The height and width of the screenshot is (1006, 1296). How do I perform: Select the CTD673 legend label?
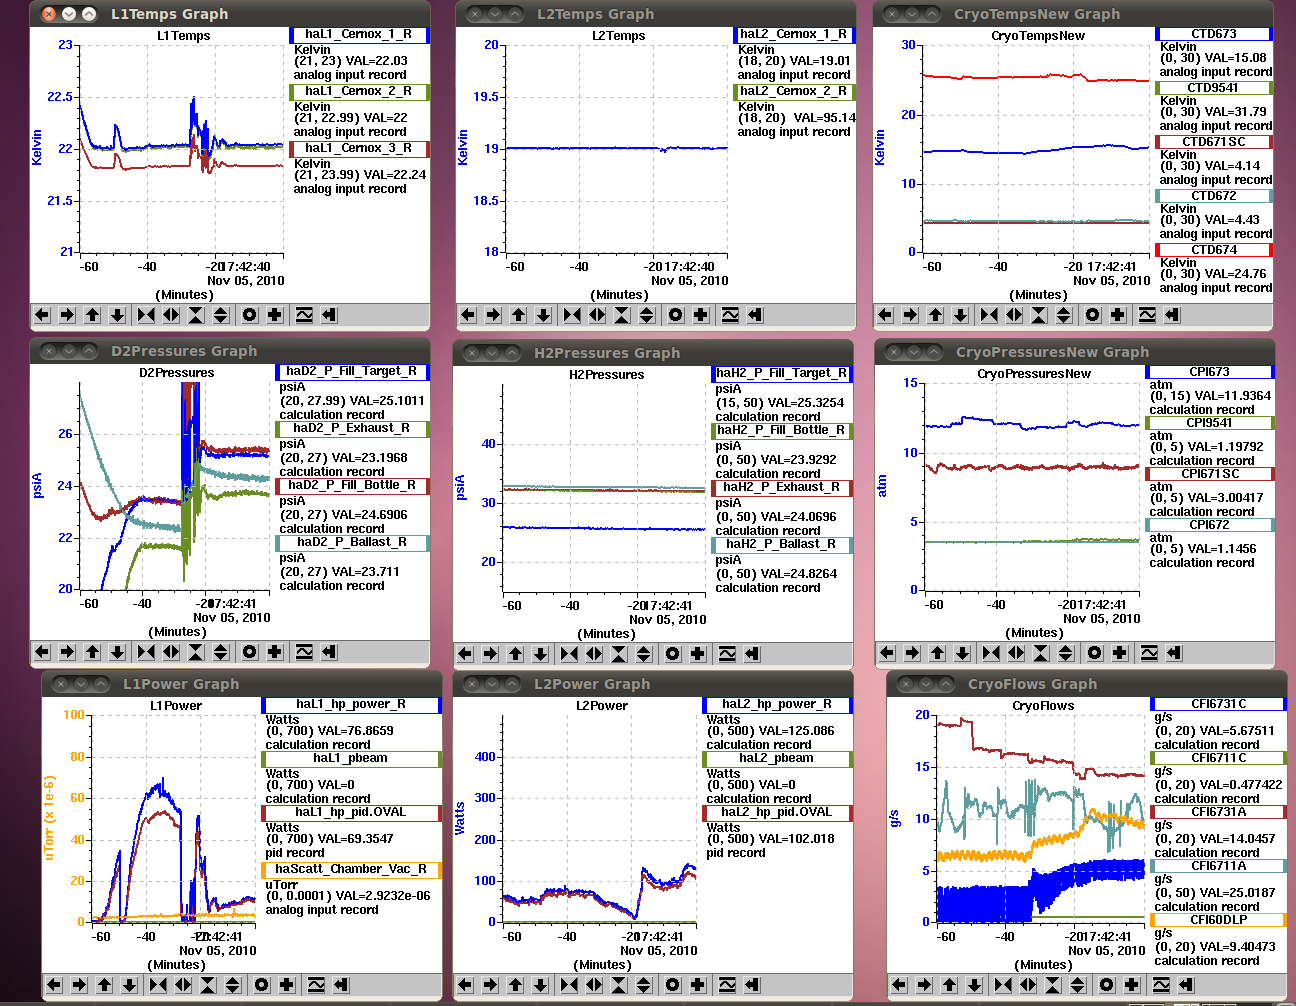tap(1214, 34)
